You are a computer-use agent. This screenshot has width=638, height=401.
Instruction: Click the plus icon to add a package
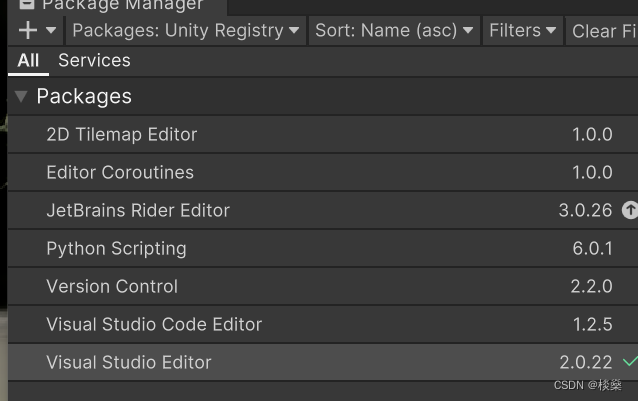click(x=28, y=31)
